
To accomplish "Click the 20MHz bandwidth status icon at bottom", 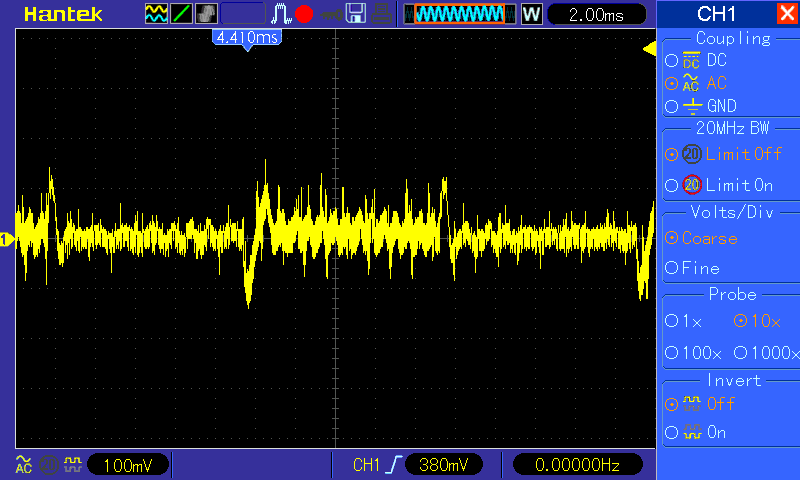I will point(49,465).
